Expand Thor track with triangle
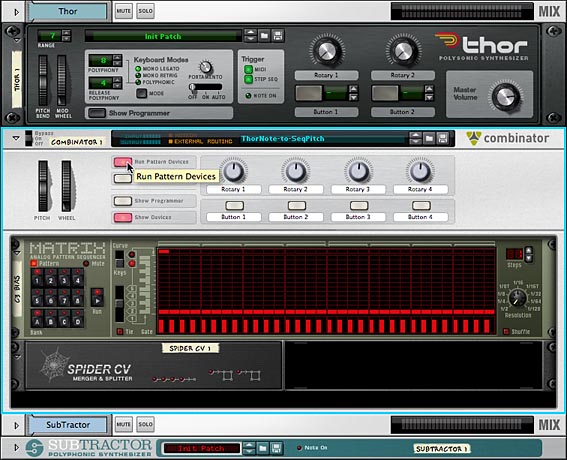 click(16, 12)
